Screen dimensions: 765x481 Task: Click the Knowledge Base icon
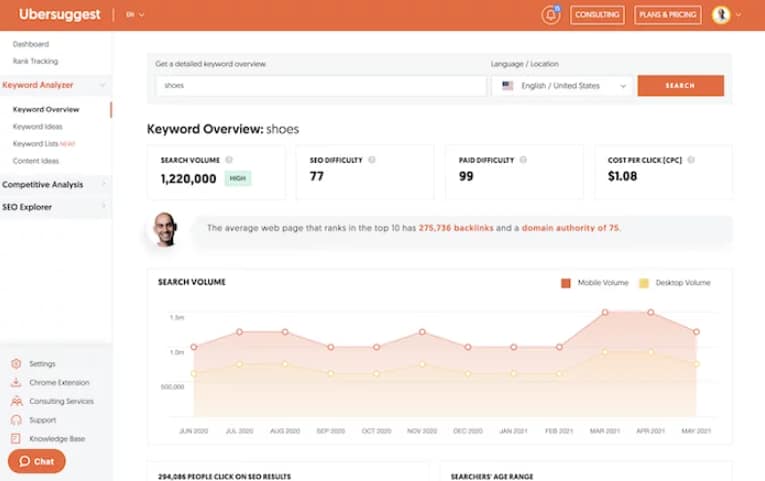point(16,439)
